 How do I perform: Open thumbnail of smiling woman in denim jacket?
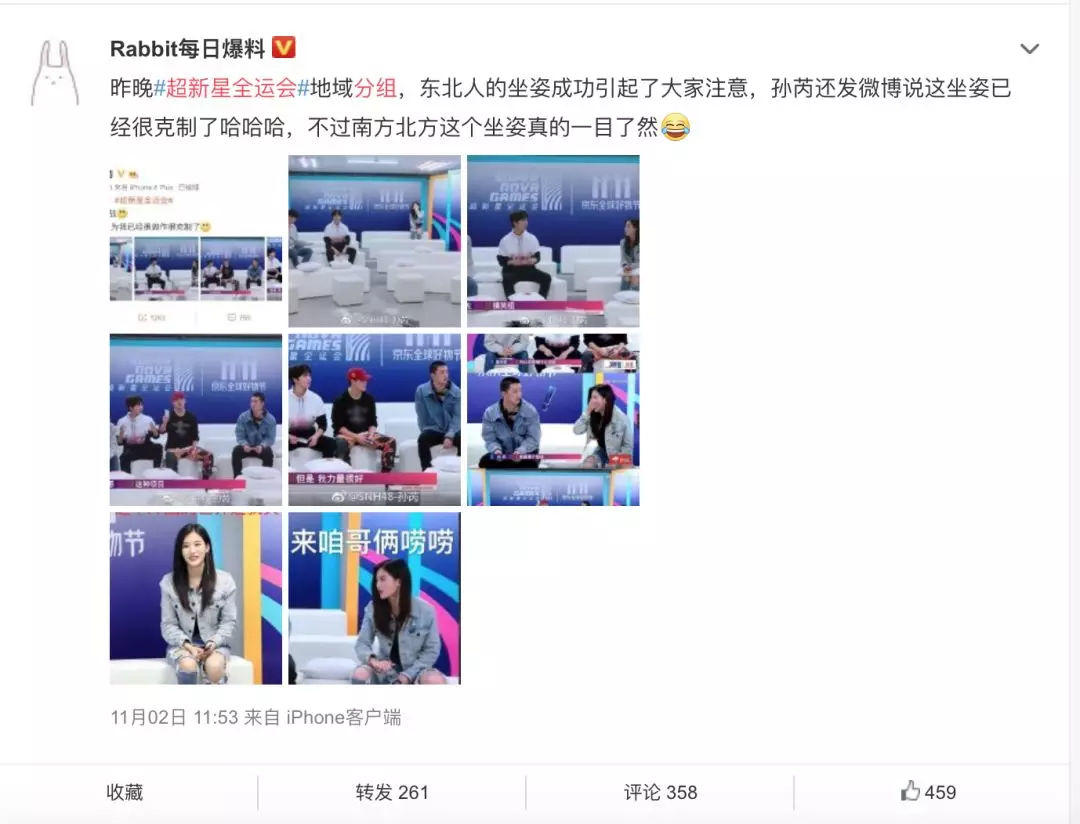(x=196, y=598)
